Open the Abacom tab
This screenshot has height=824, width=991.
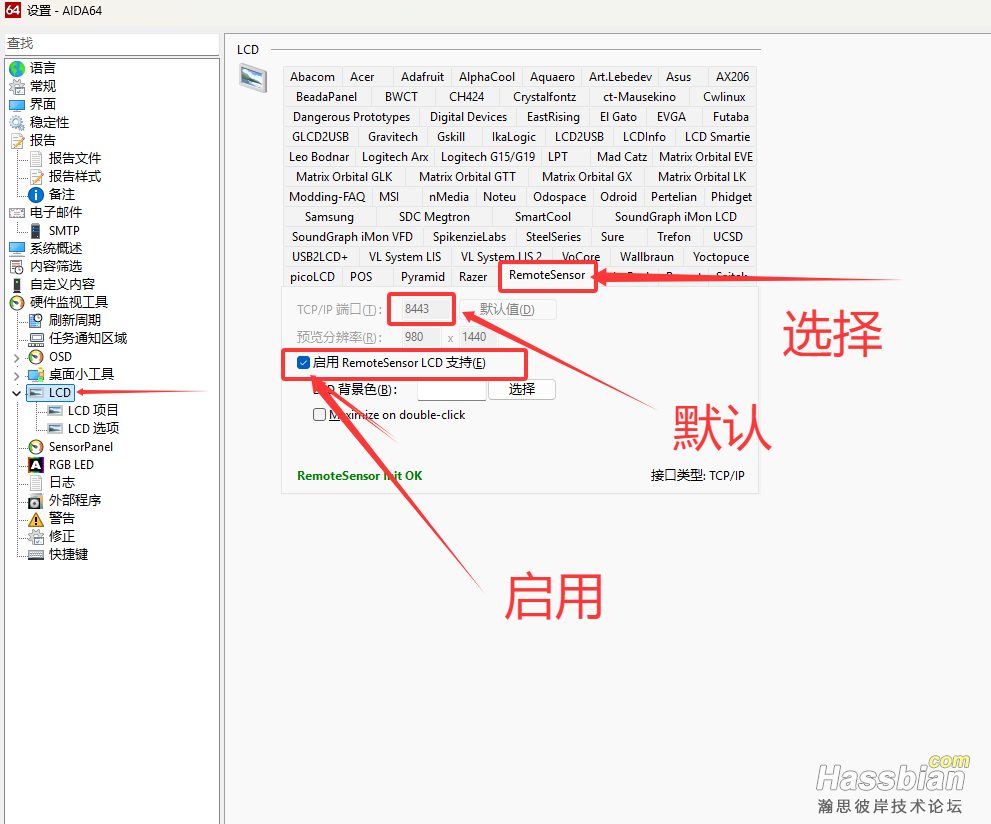[312, 77]
